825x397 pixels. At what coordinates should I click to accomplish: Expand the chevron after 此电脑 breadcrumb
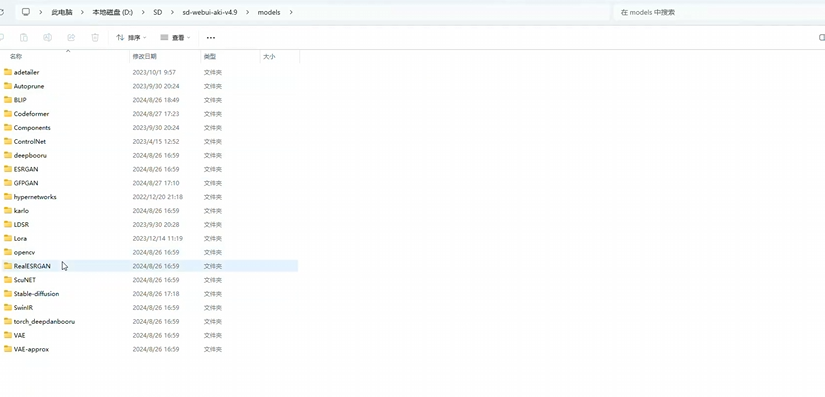[x=82, y=12]
